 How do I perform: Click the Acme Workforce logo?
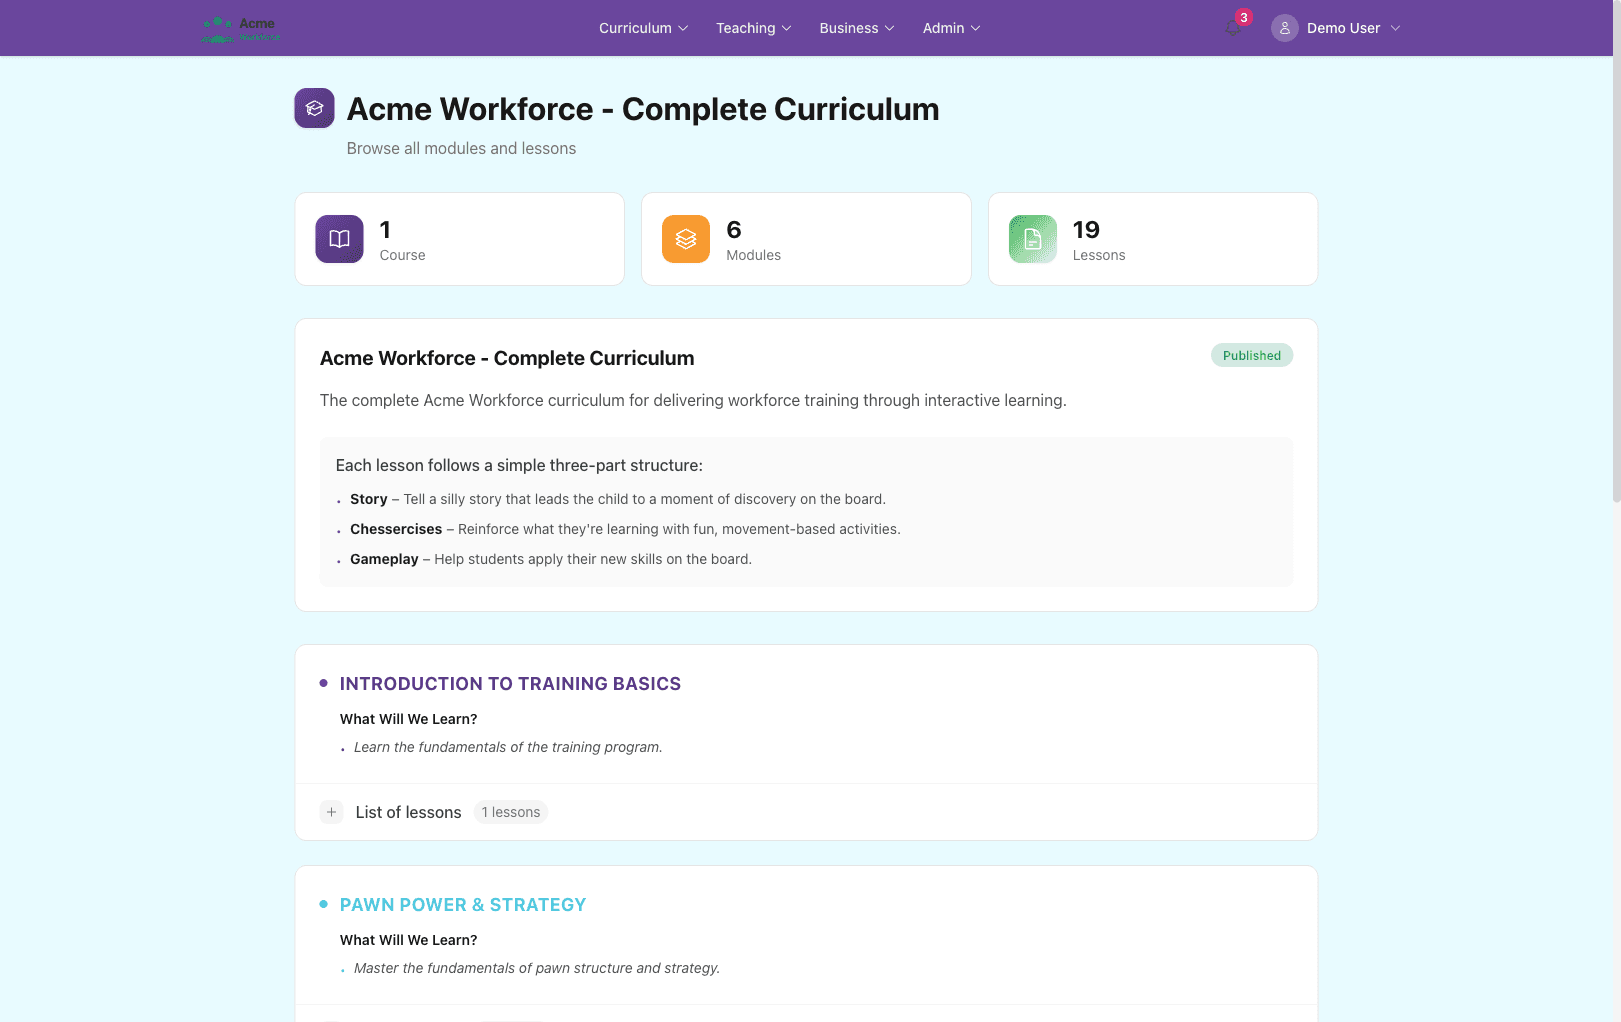pyautogui.click(x=239, y=28)
